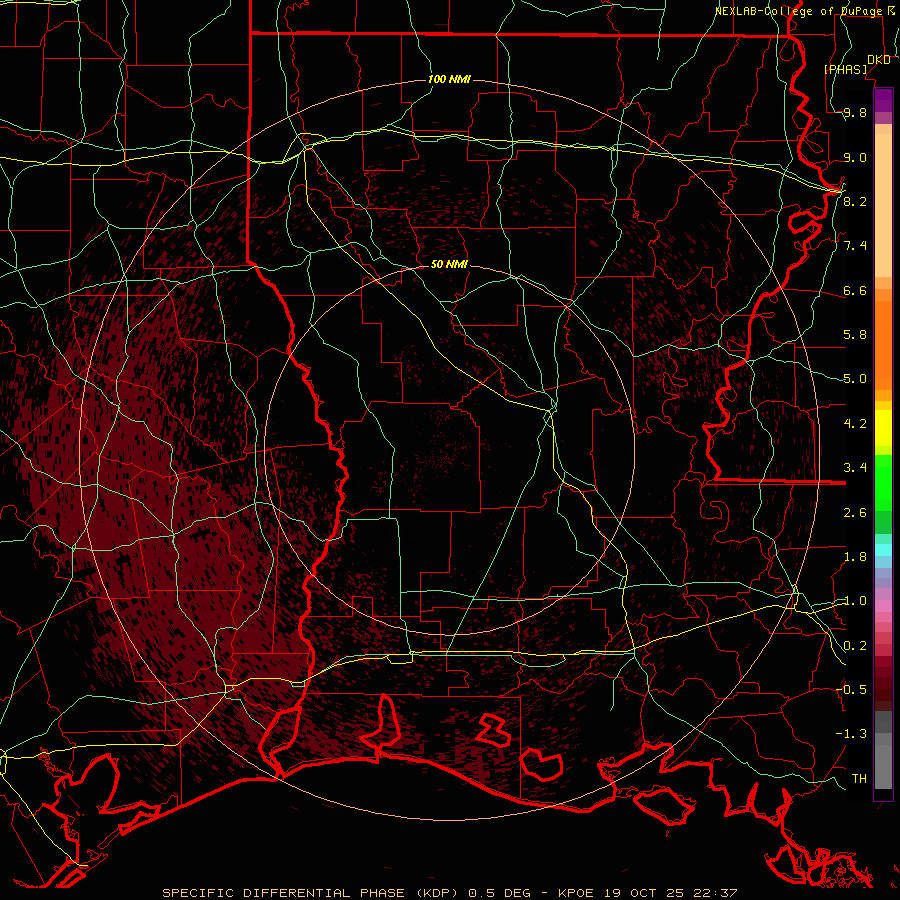Select the 9.0 value on the scale

pos(855,157)
